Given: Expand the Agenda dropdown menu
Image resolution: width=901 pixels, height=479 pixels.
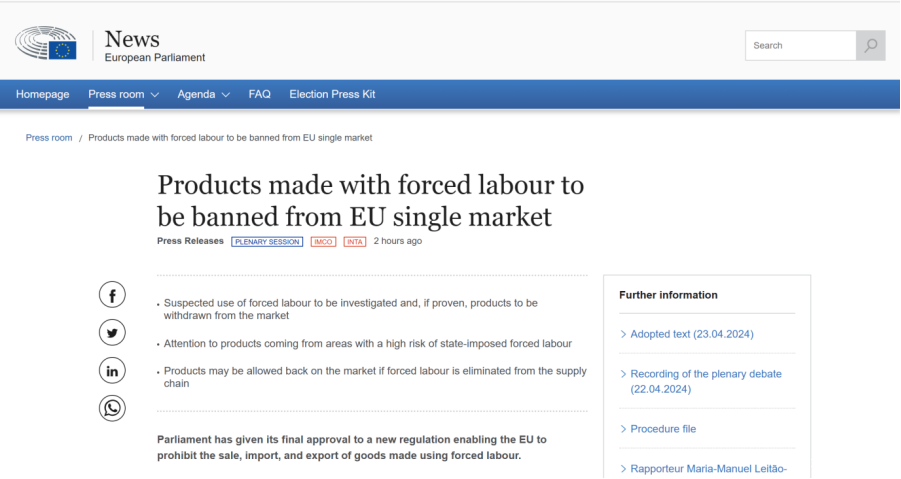Looking at the screenshot, I should [x=203, y=95].
